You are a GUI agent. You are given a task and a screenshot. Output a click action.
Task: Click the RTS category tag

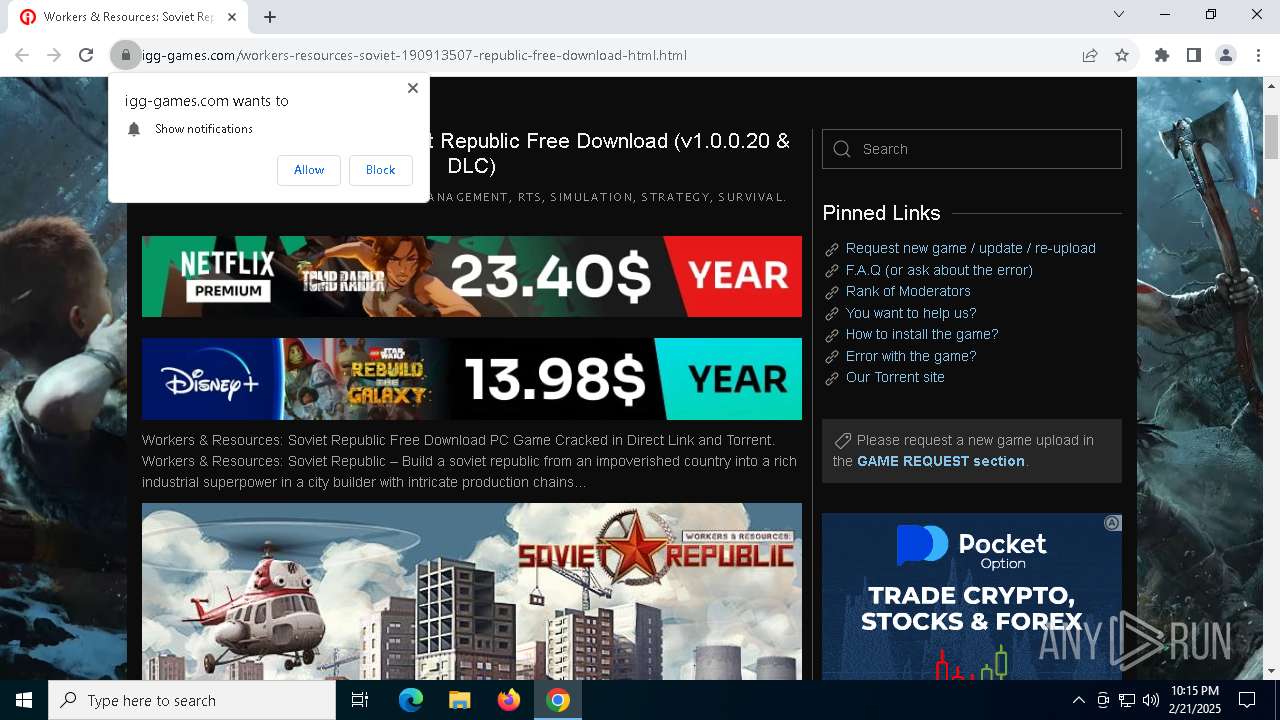click(x=529, y=197)
